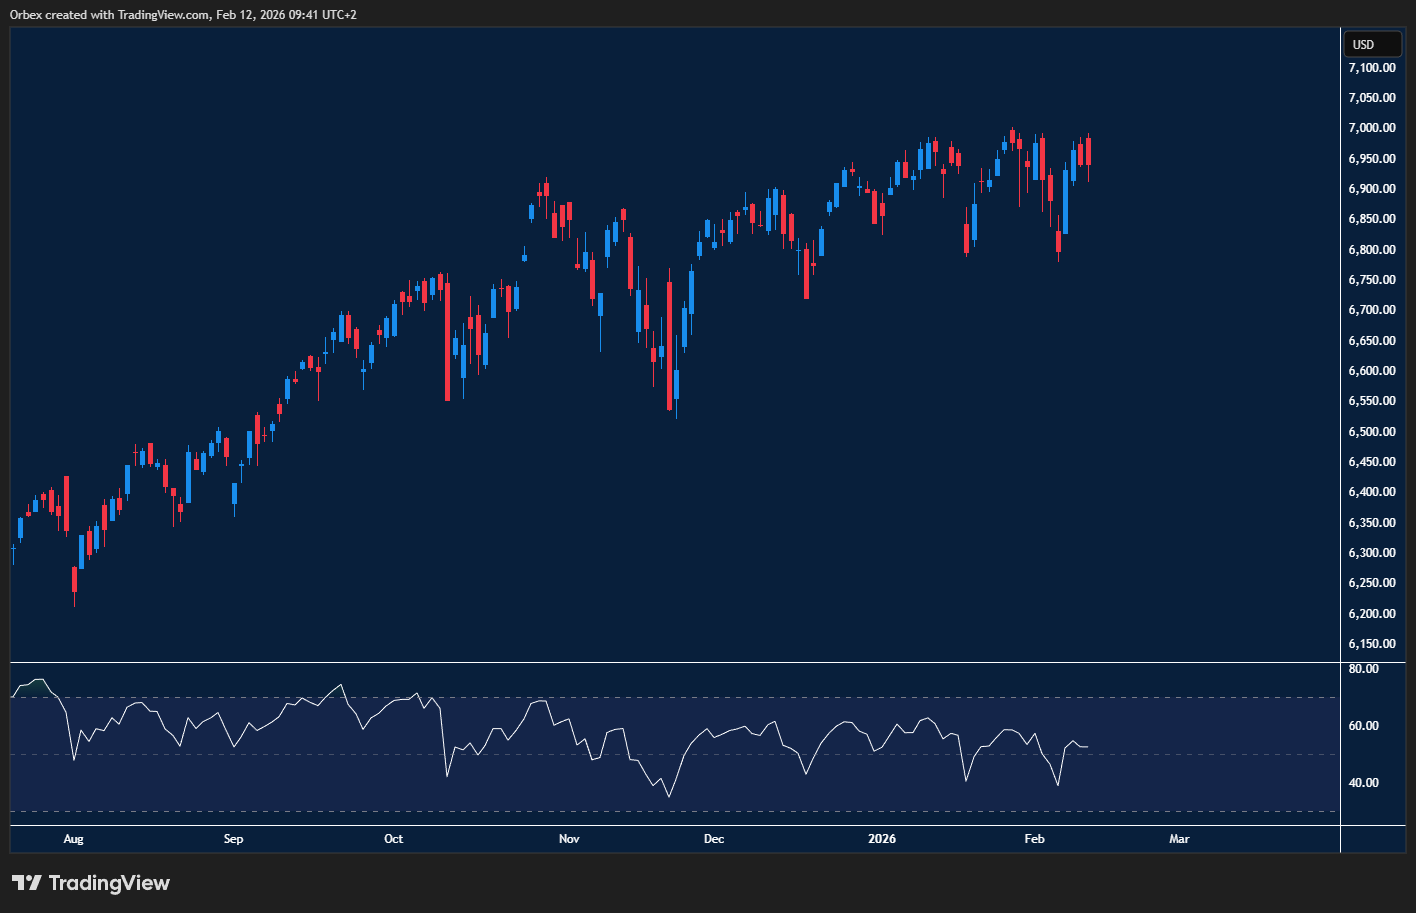This screenshot has height=913, width=1416.
Task: Click the Mar label on time axis
Action: tap(1179, 839)
